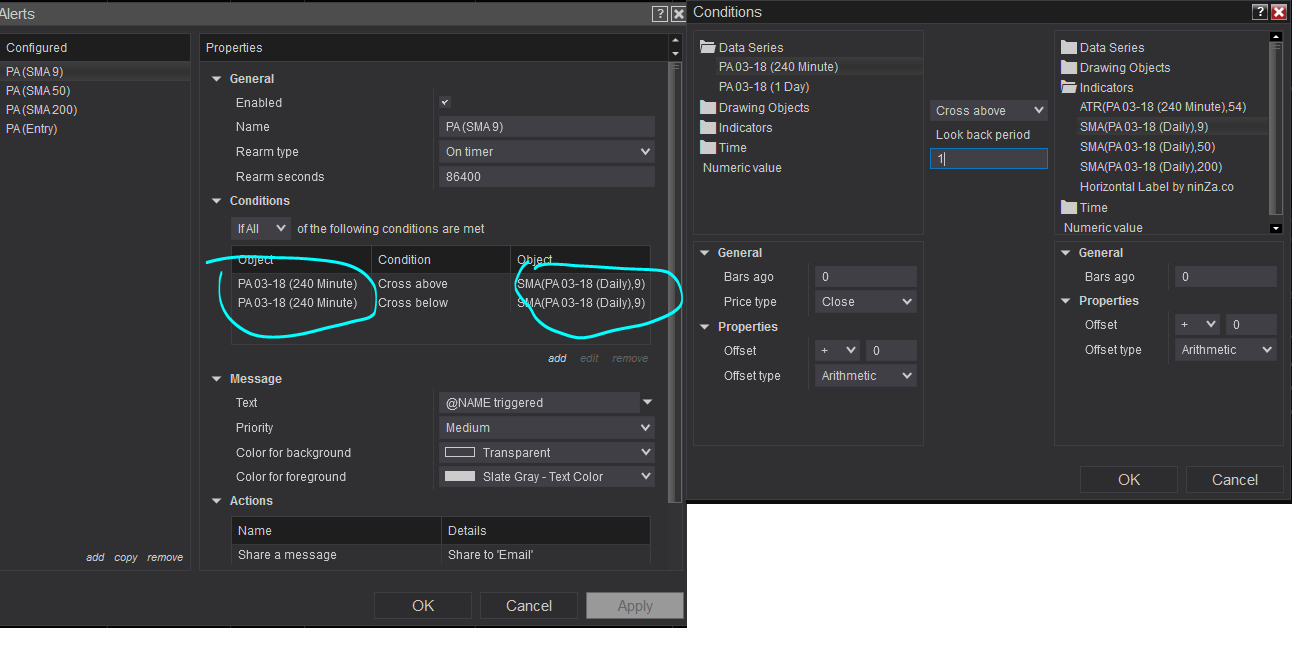Open help in Conditions window title bar
The height and width of the screenshot is (647, 1292).
(x=1260, y=12)
